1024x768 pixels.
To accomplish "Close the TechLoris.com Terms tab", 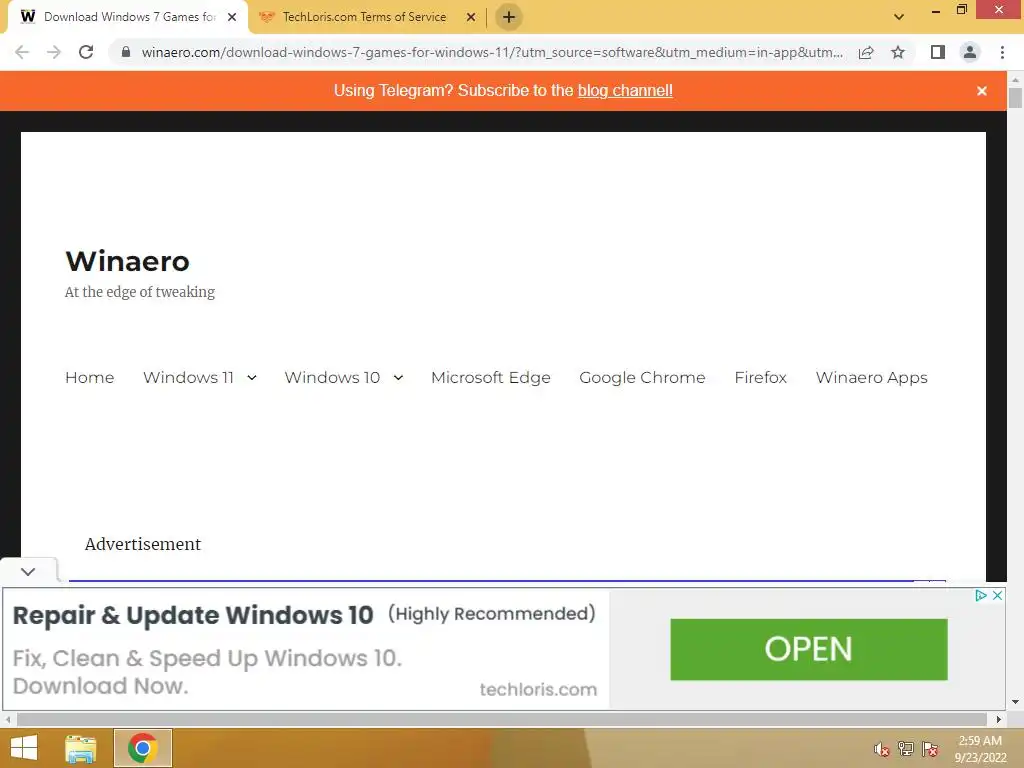I will coord(471,17).
